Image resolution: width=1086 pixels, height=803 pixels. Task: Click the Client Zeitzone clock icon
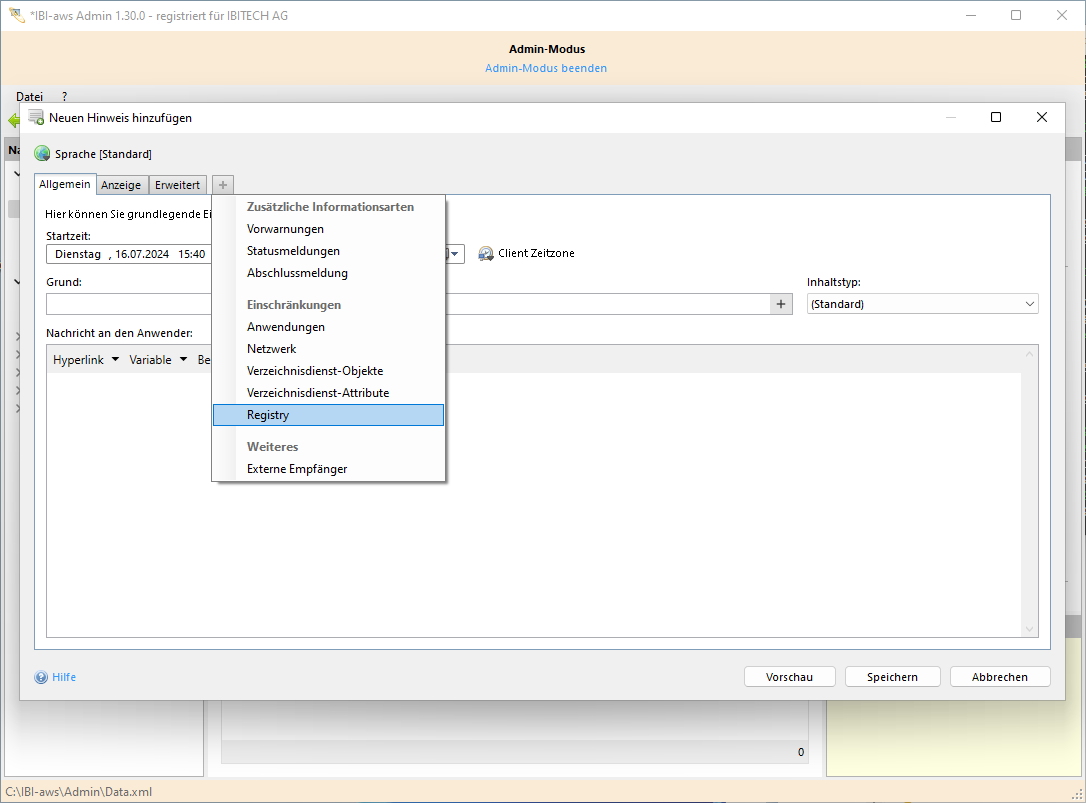point(485,253)
